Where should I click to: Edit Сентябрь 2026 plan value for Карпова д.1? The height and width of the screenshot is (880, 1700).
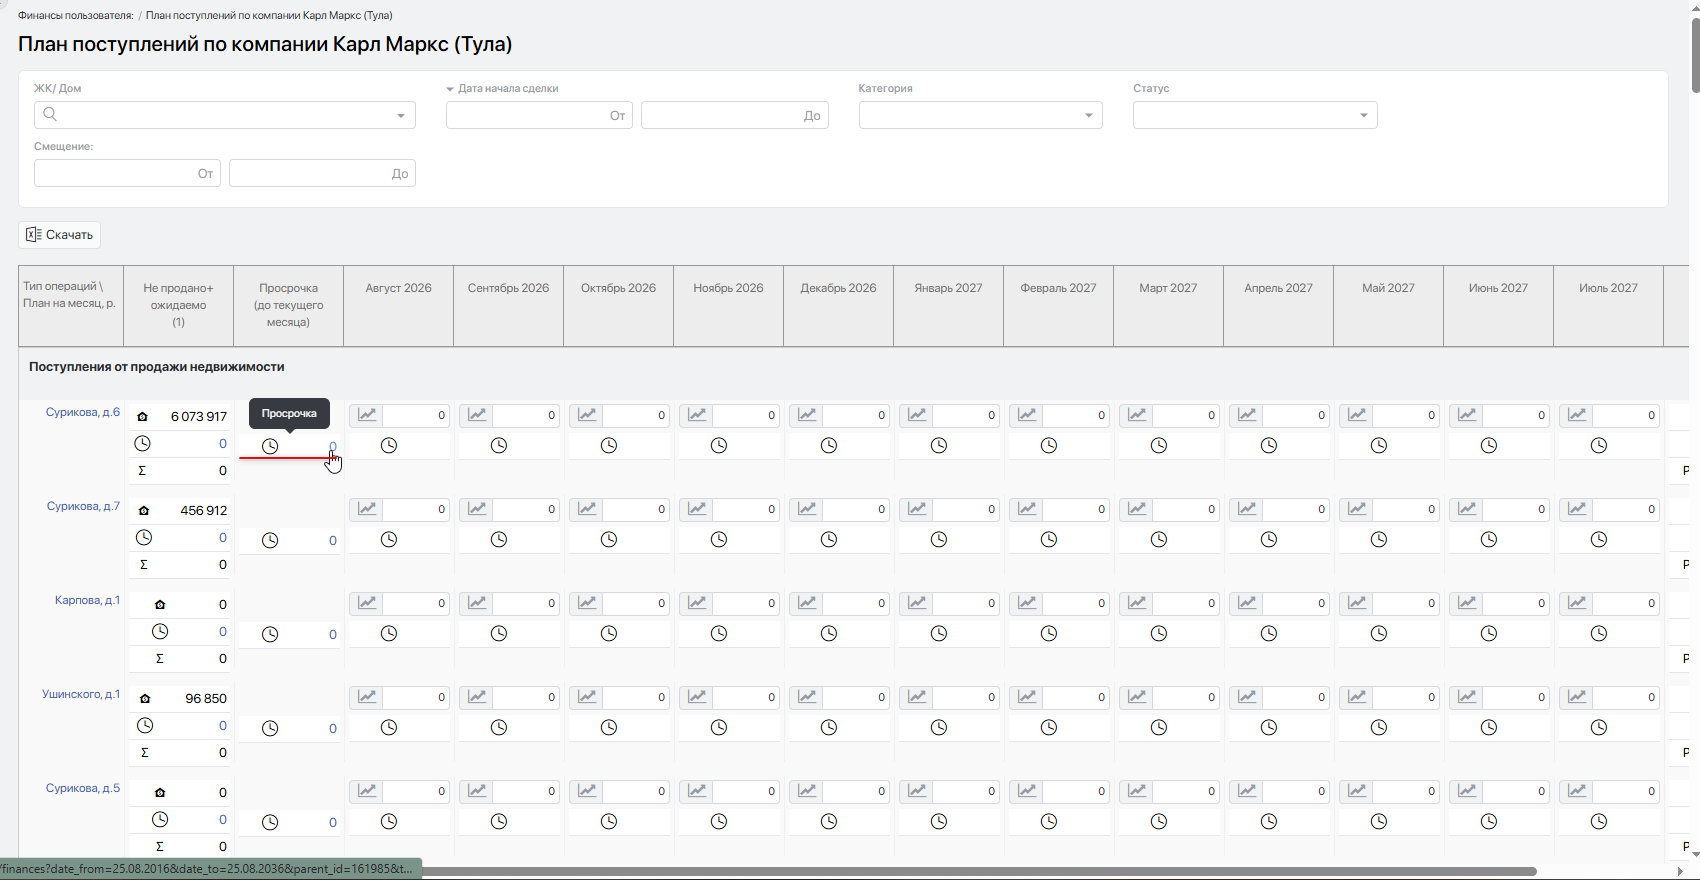(x=526, y=603)
